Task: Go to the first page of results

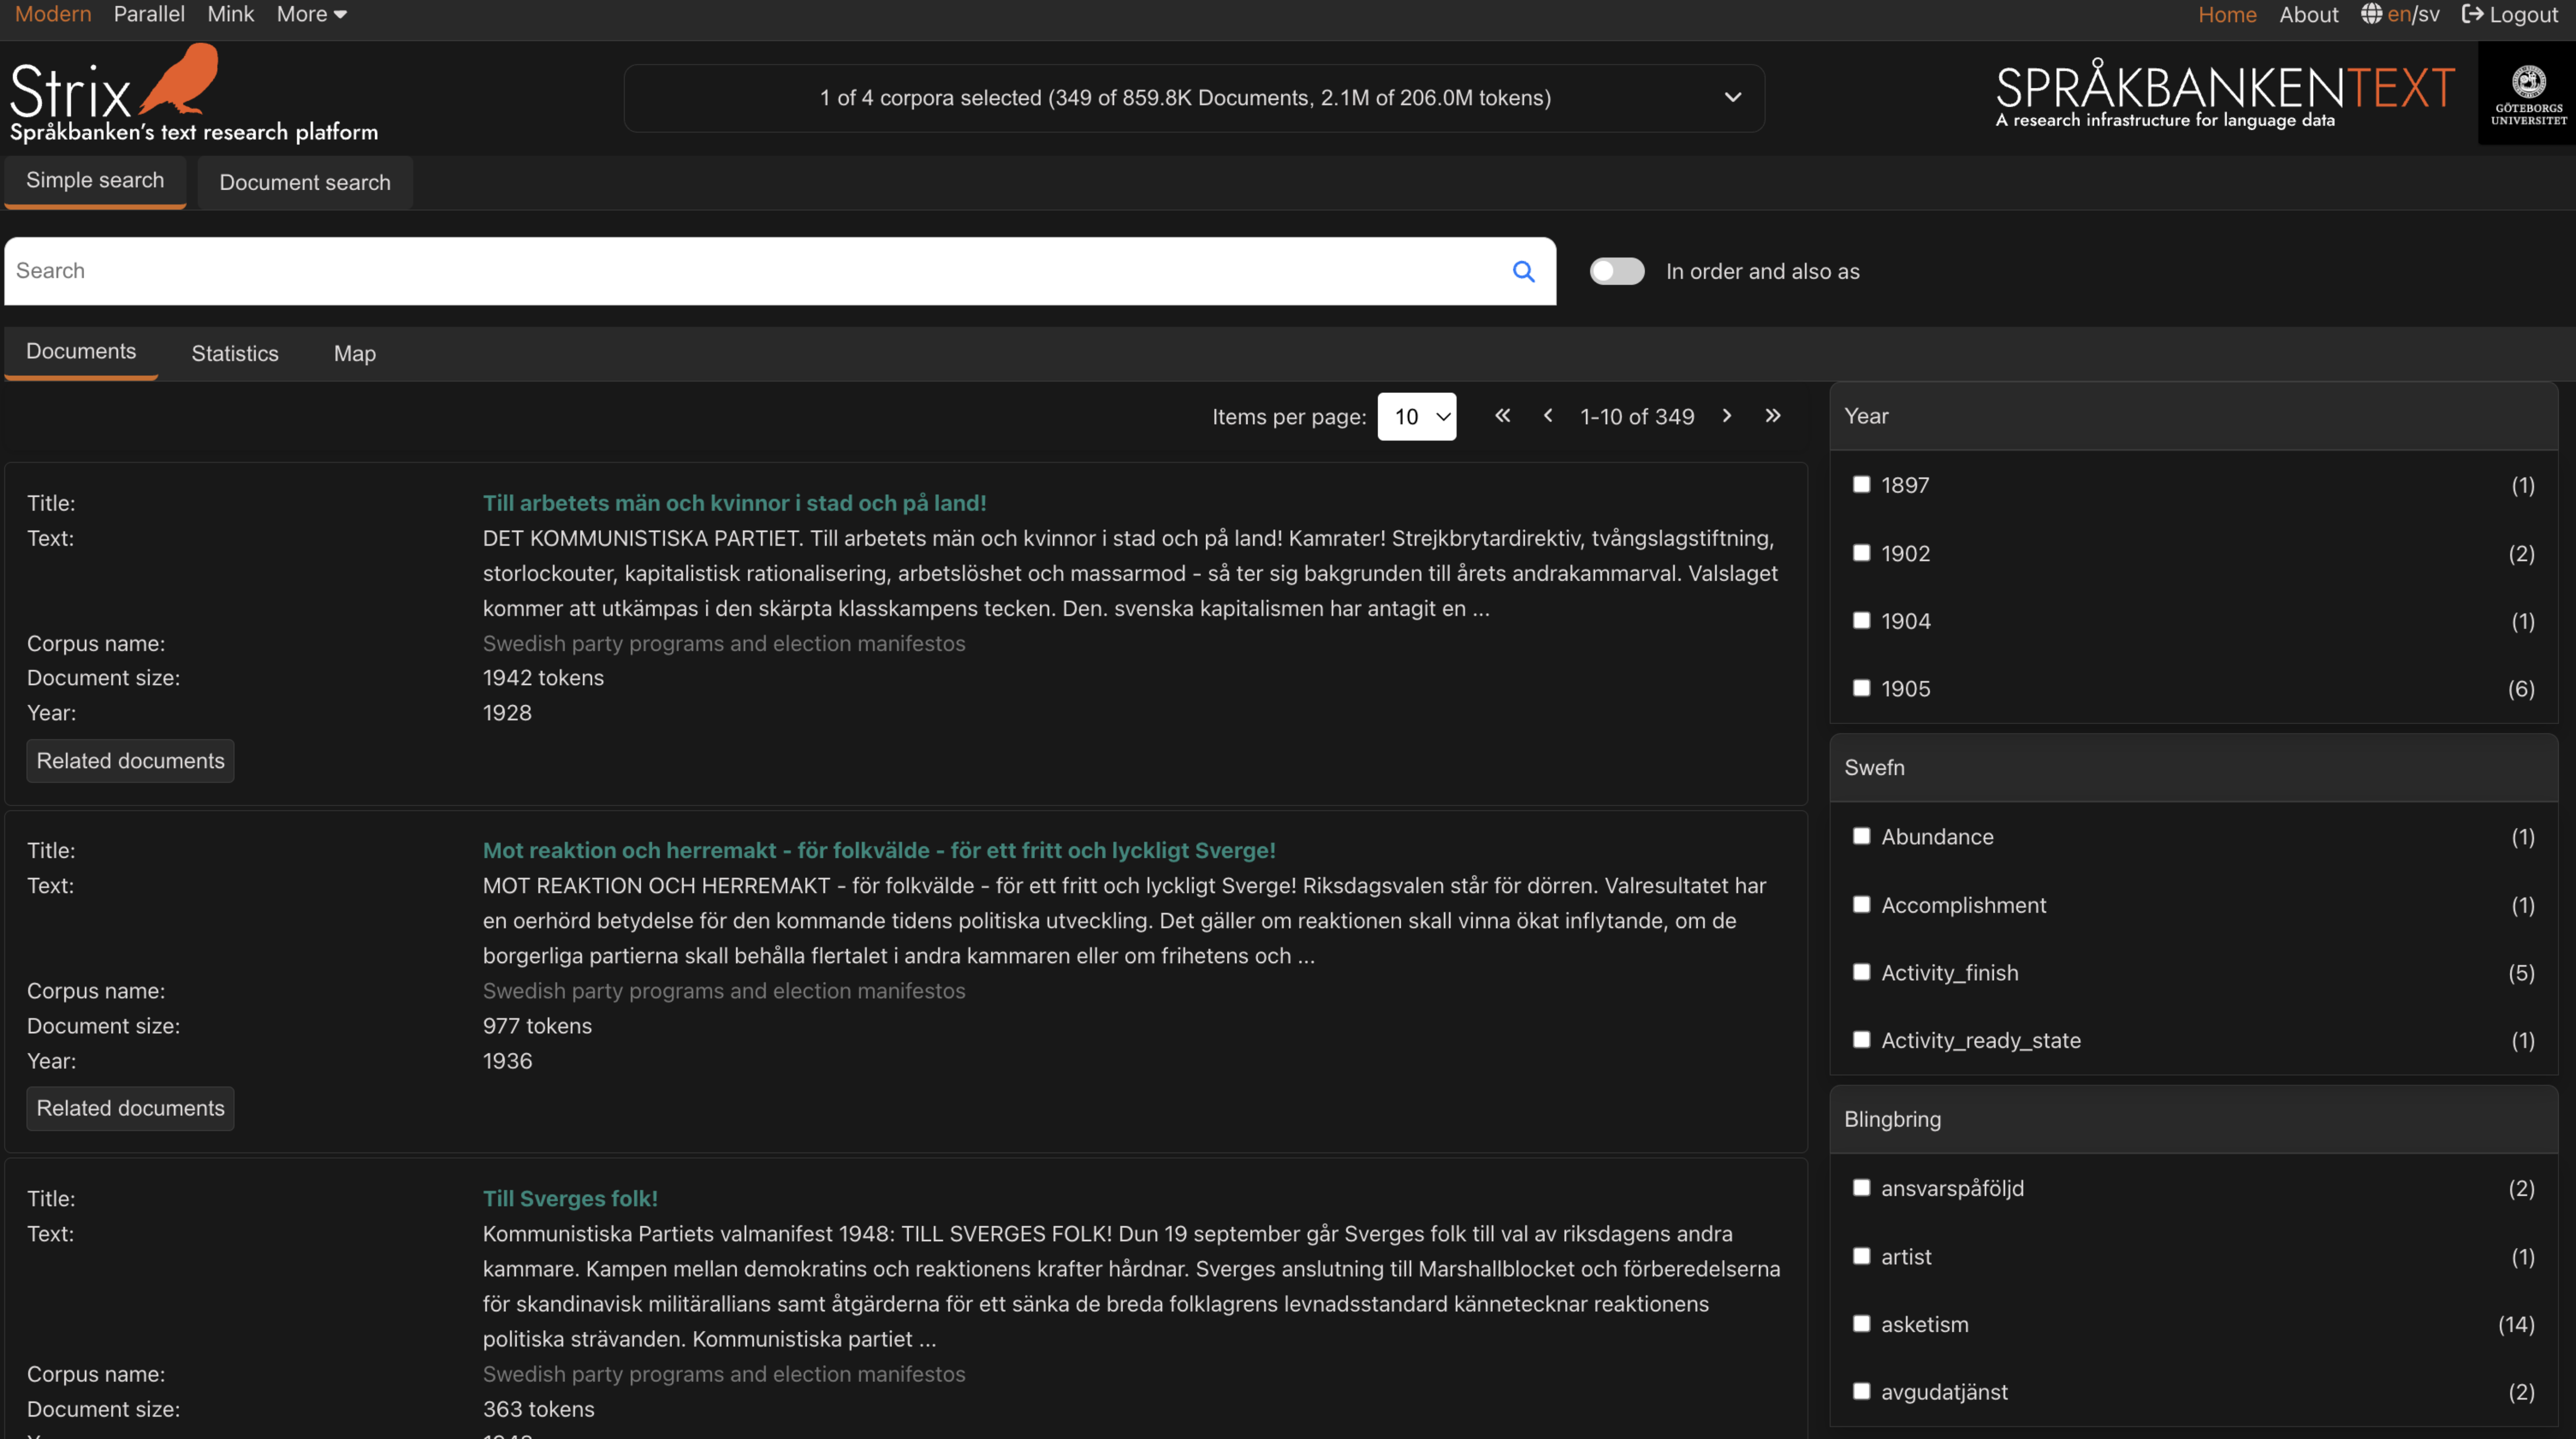Action: [x=1502, y=416]
